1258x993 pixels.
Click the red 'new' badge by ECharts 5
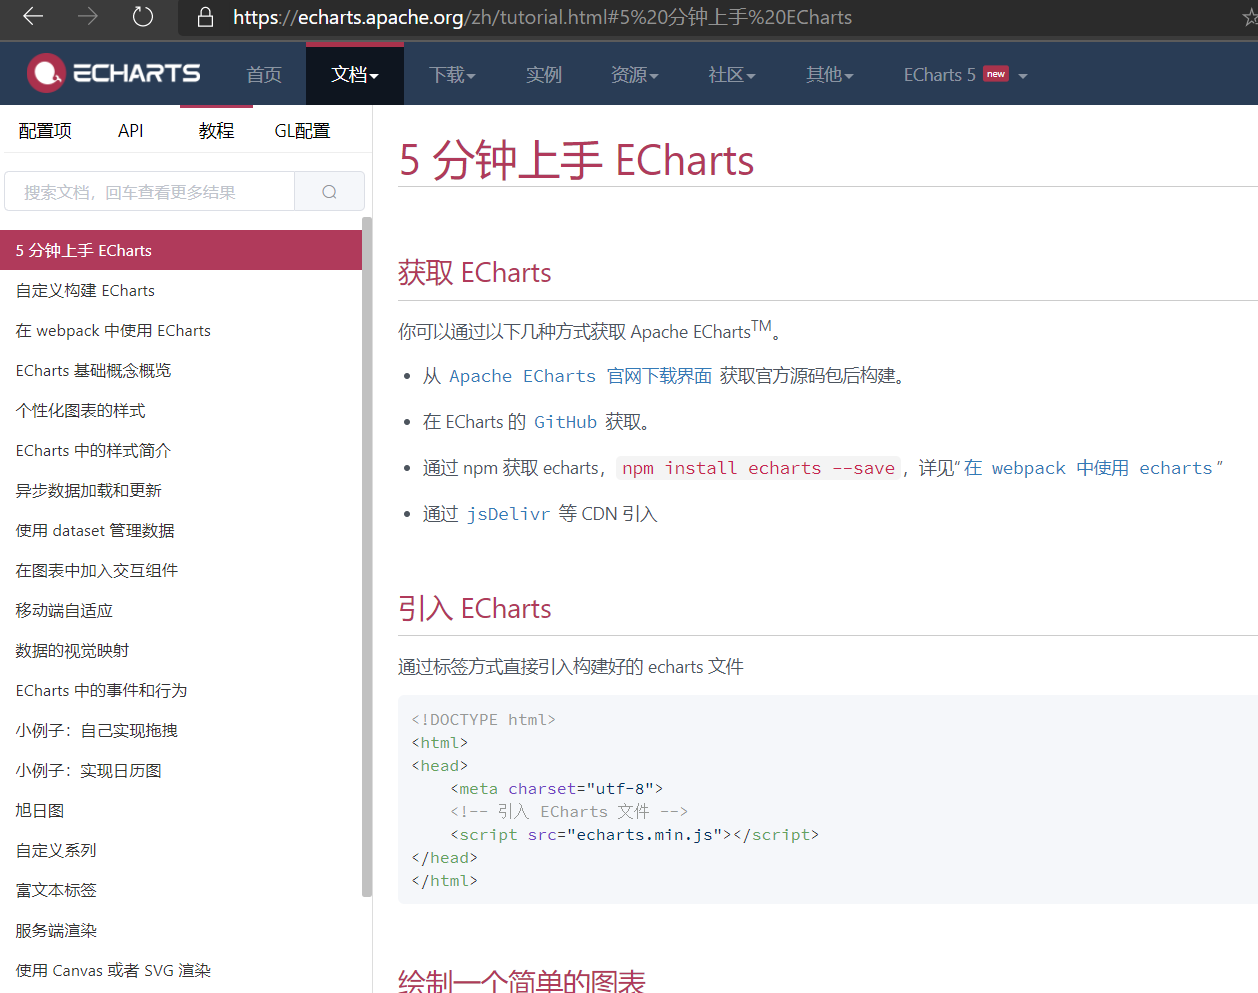tap(996, 74)
